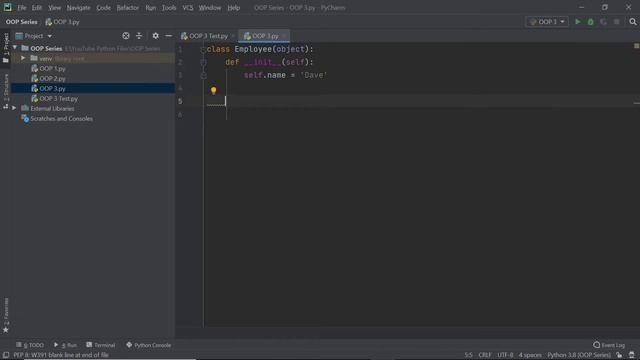Select OOP 3.py in project tree
Viewport: 640px width, 360px height.
coord(52,89)
